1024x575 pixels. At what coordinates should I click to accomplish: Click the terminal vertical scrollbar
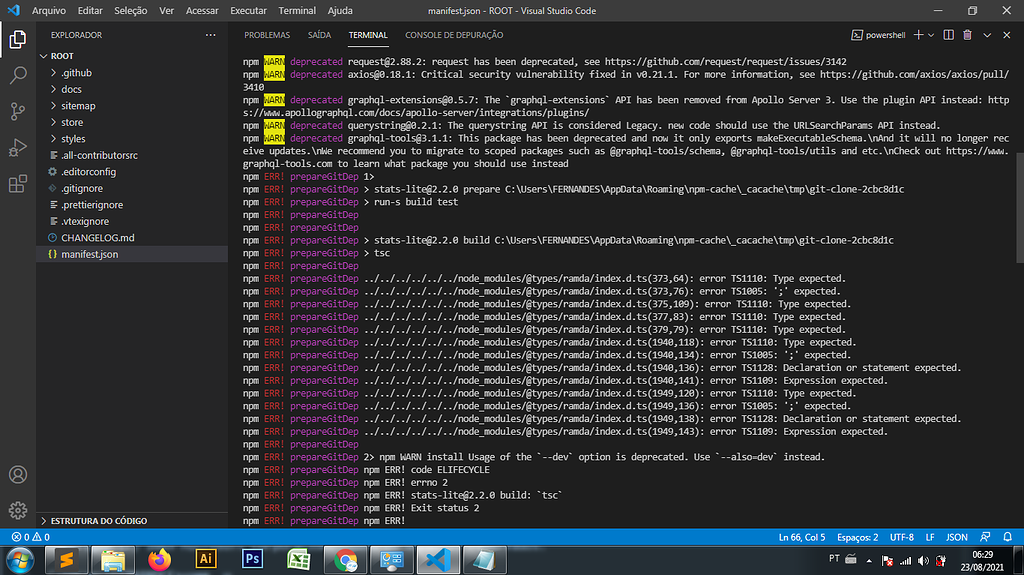[1019, 208]
